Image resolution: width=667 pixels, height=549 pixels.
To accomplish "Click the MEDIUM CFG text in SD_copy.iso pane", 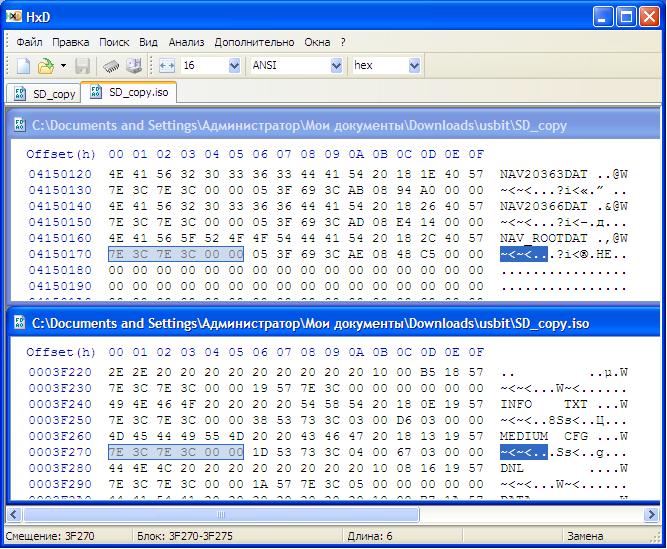I will 543,436.
